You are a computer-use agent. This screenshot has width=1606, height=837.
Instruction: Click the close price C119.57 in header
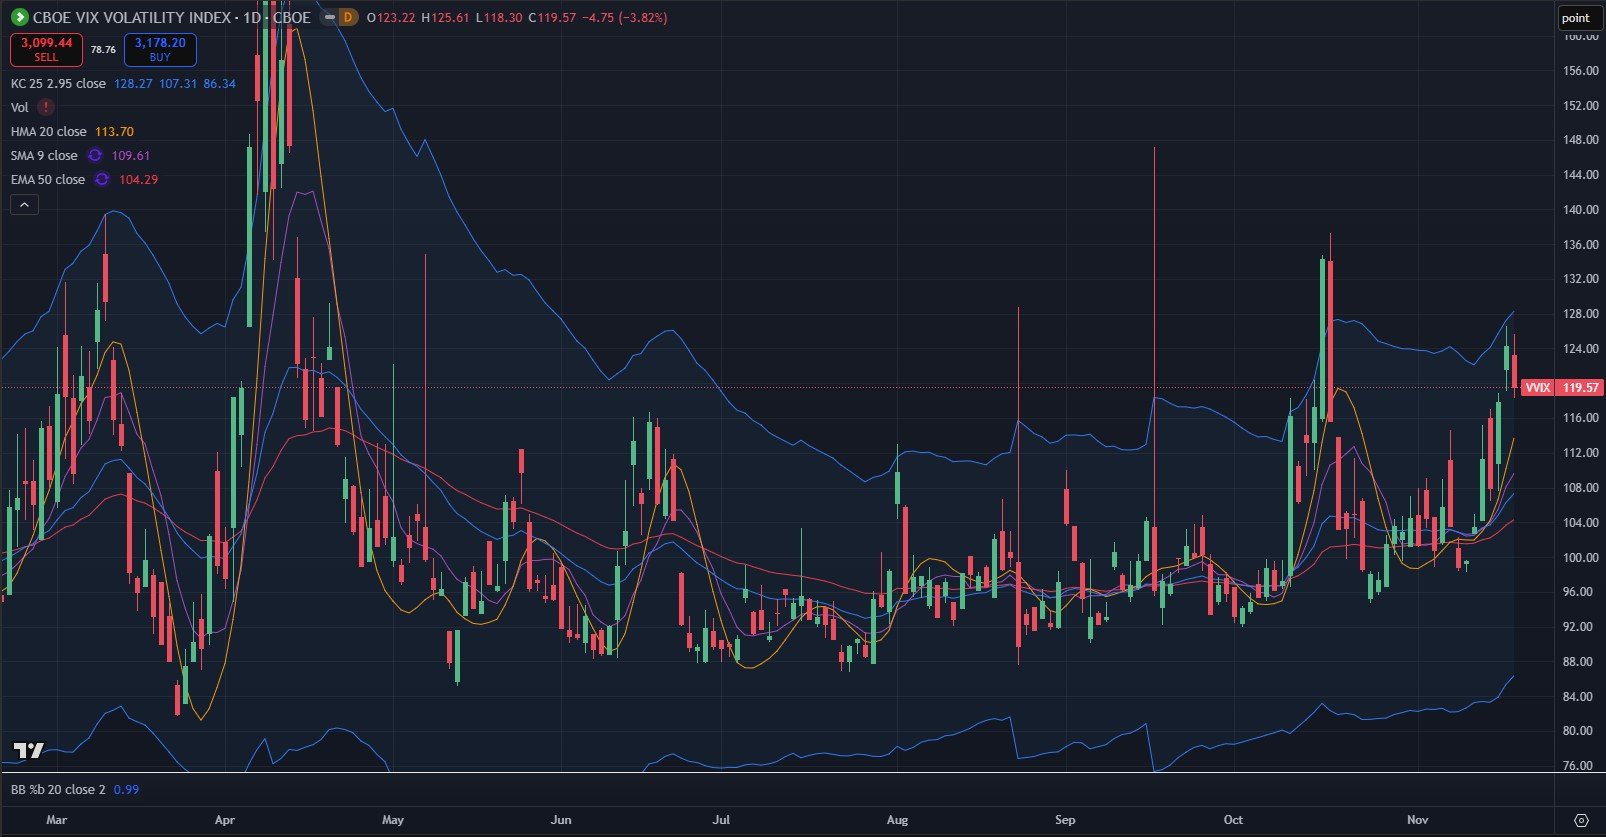(x=552, y=17)
